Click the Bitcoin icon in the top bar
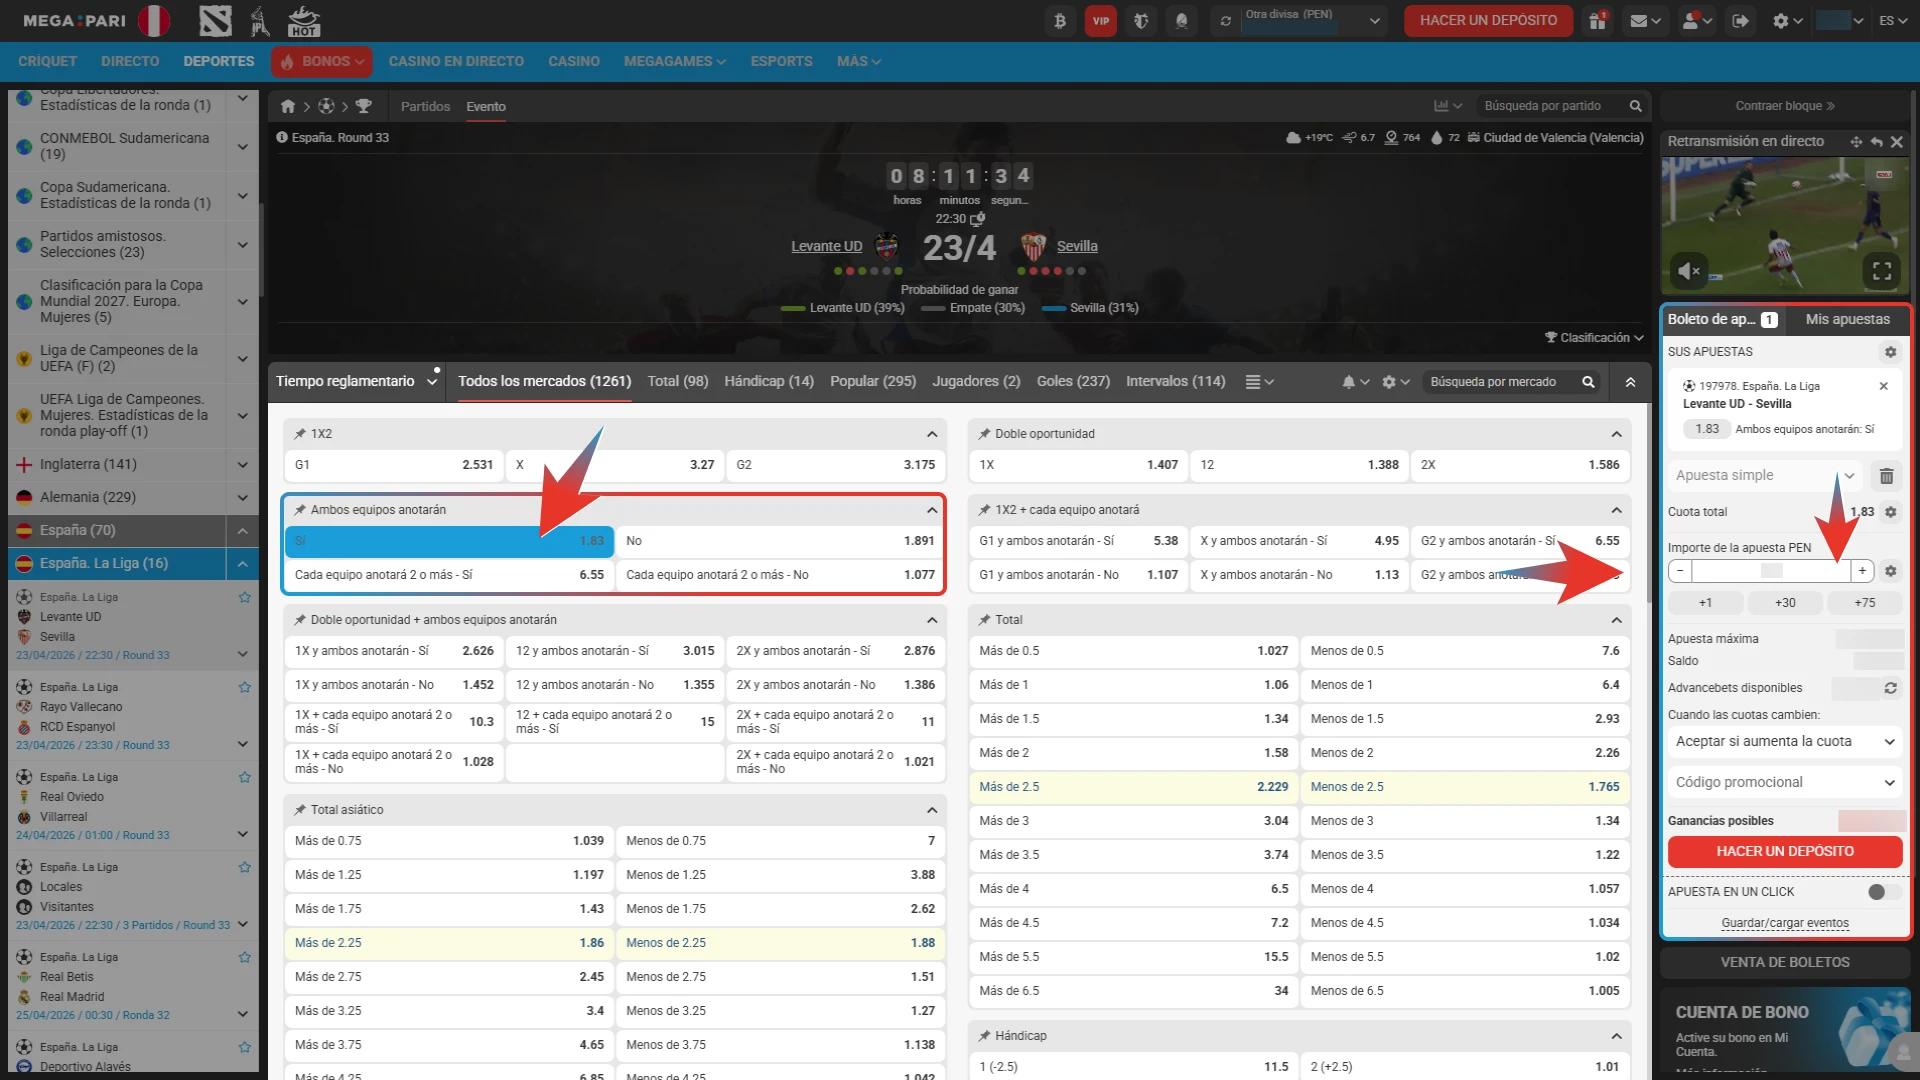 click(x=1060, y=20)
